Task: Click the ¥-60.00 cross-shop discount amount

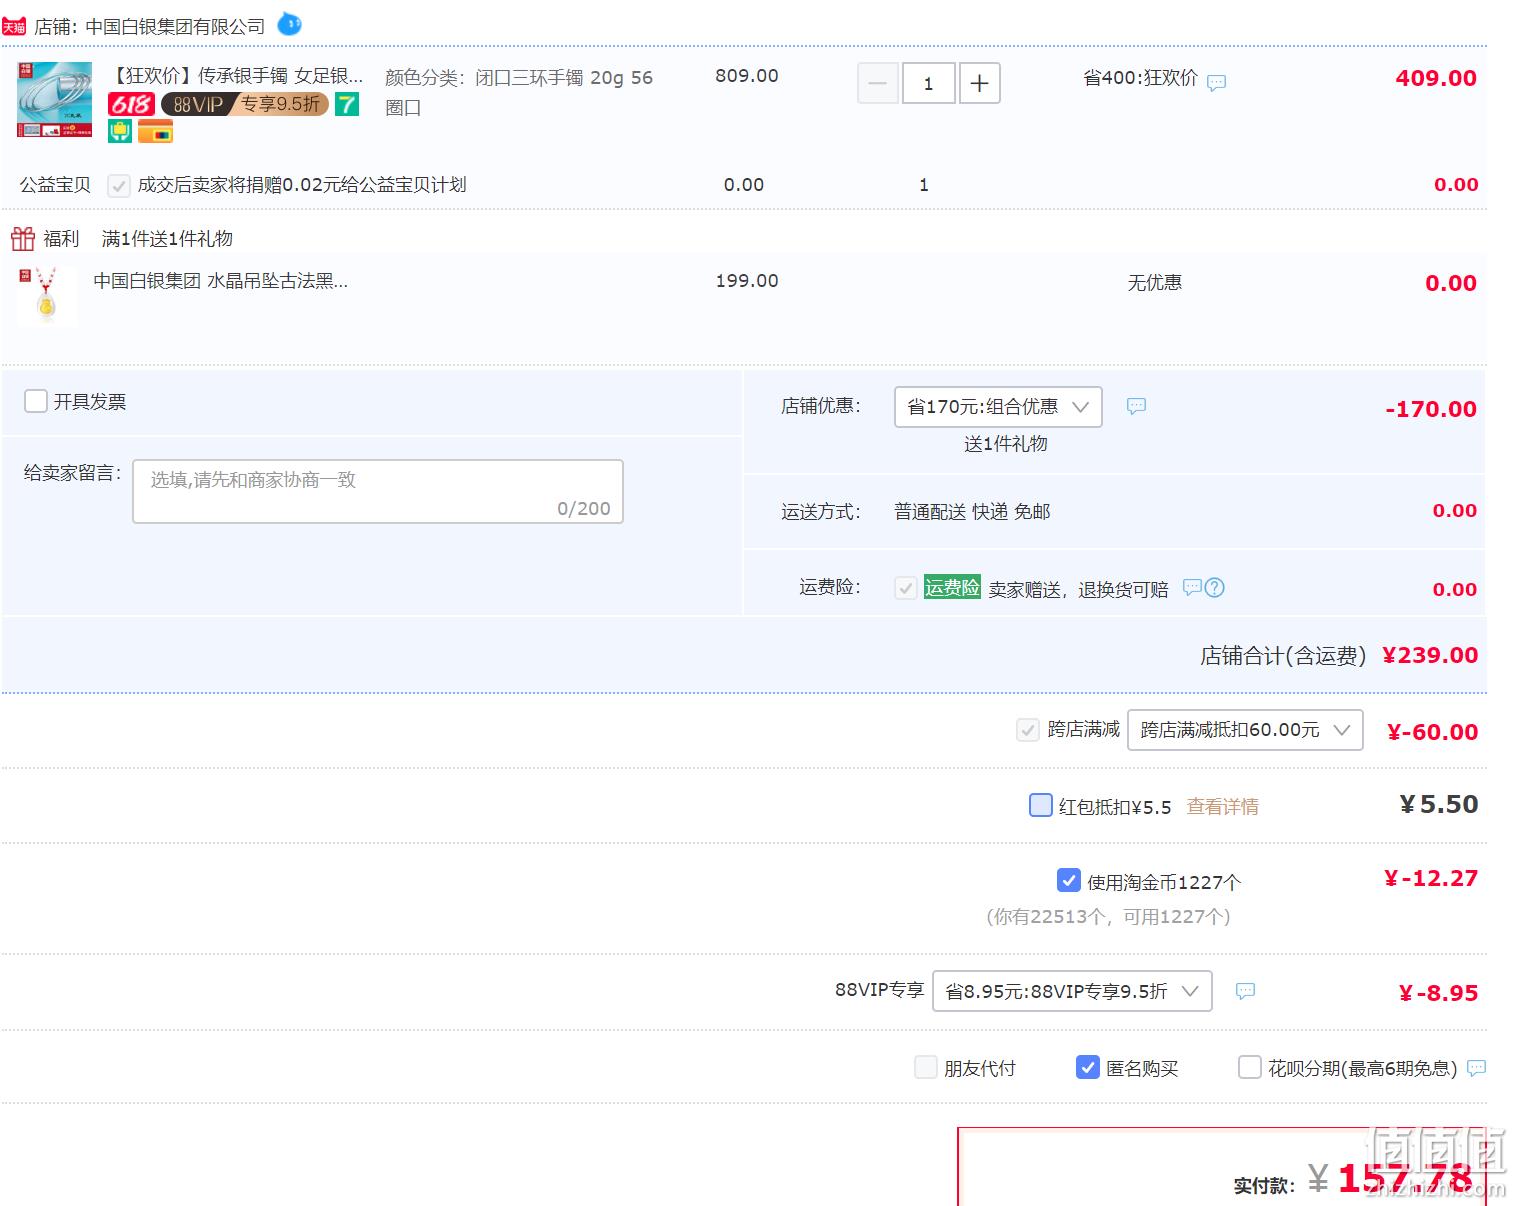Action: click(x=1433, y=732)
